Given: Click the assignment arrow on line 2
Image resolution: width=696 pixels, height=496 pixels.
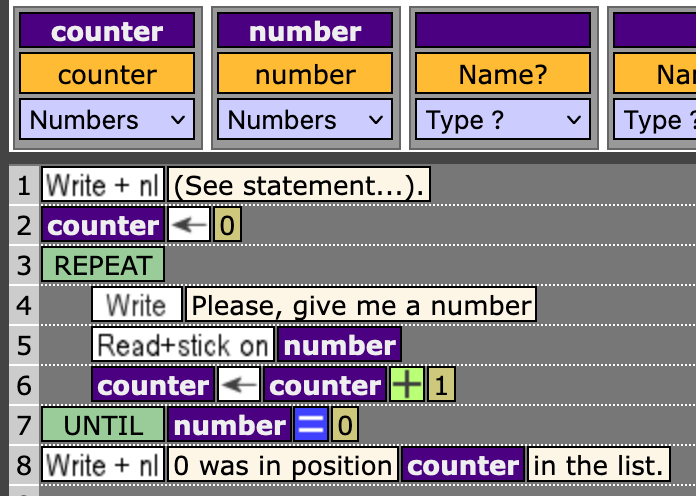Looking at the screenshot, I should point(190,225).
